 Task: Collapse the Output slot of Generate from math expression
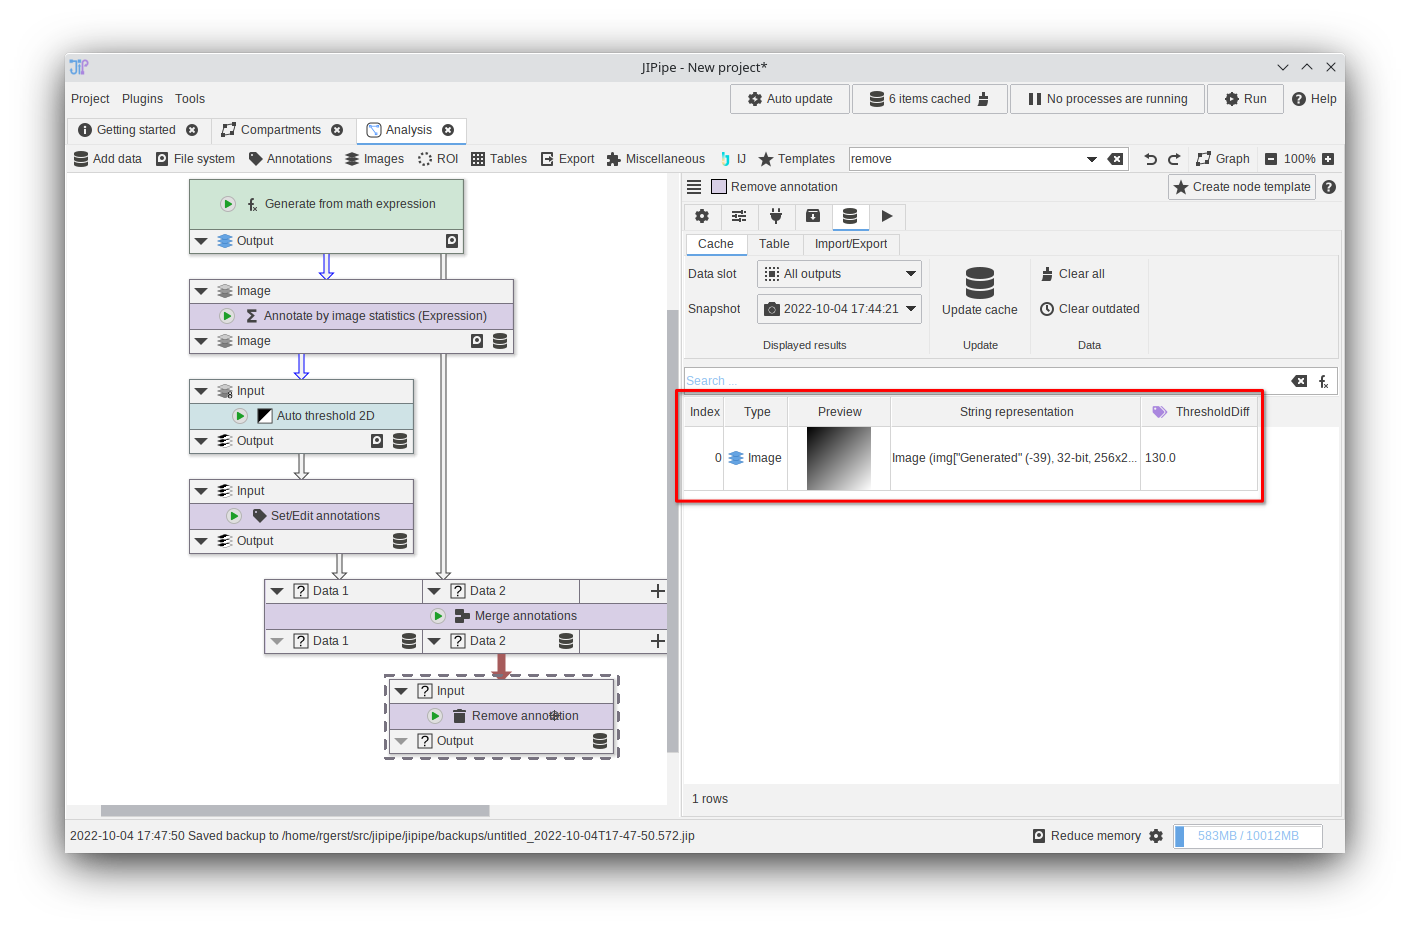click(201, 241)
